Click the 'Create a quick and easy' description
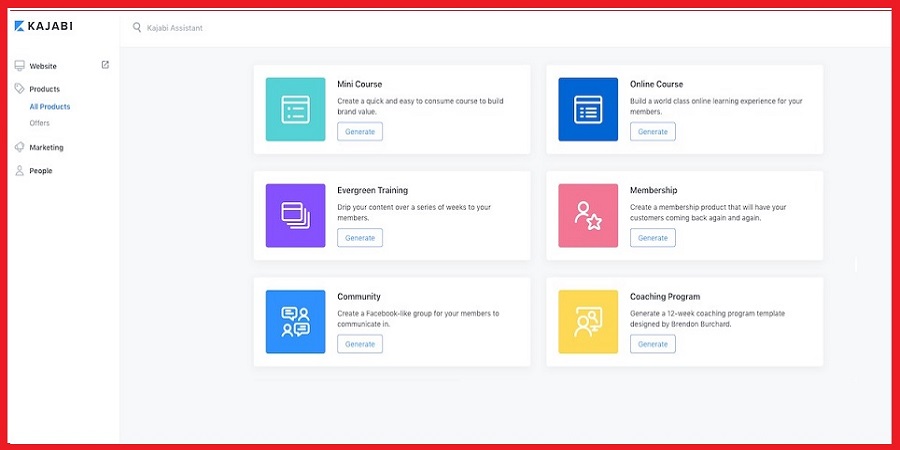This screenshot has height=450, width=900. click(420, 106)
